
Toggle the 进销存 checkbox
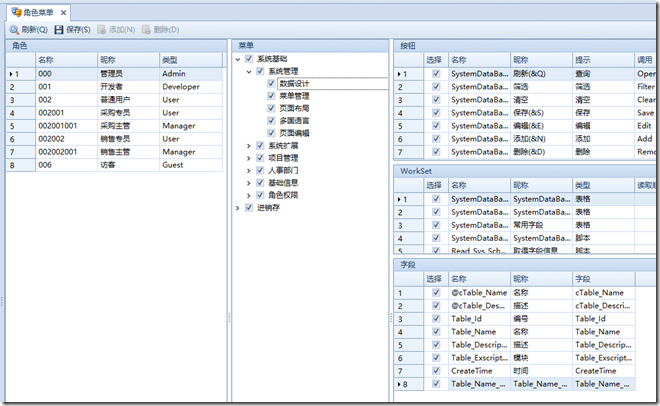(249, 207)
